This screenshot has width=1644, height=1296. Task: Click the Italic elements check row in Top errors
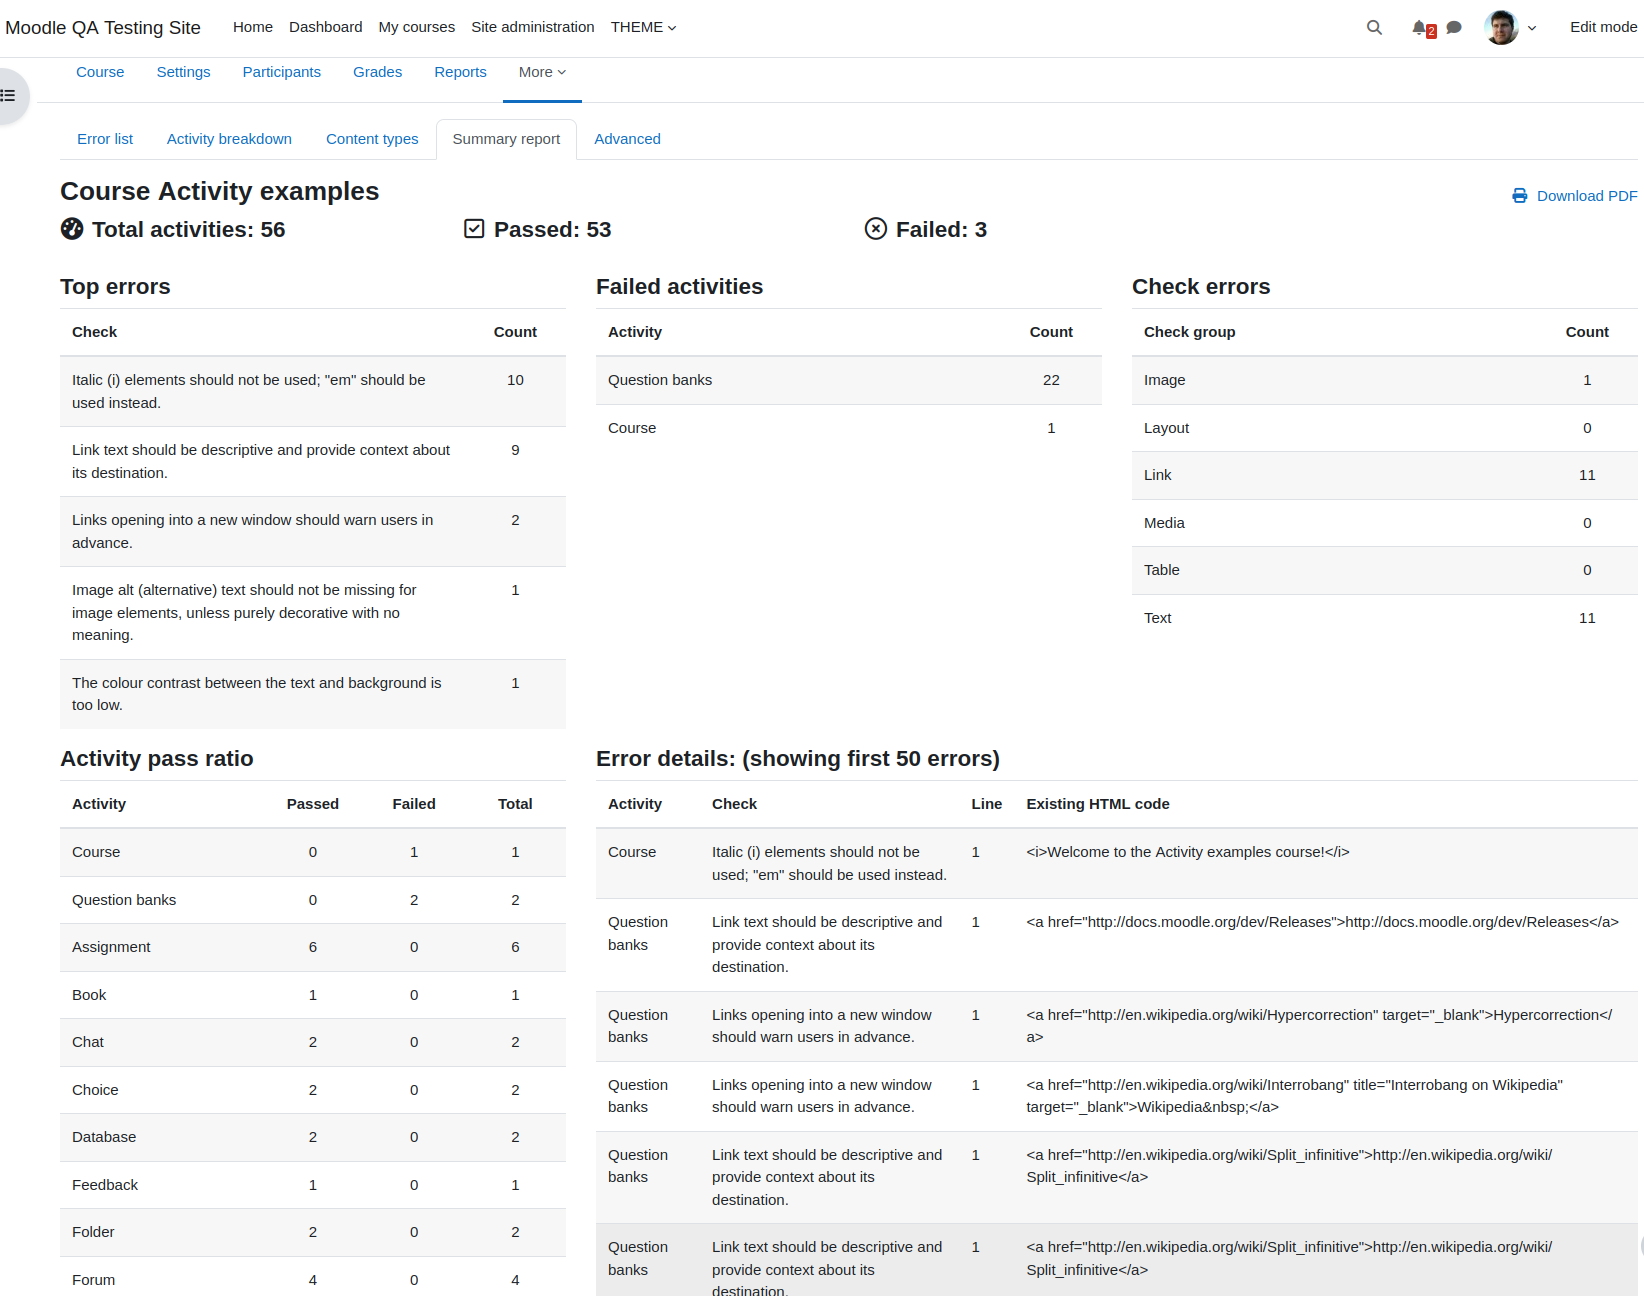(313, 391)
